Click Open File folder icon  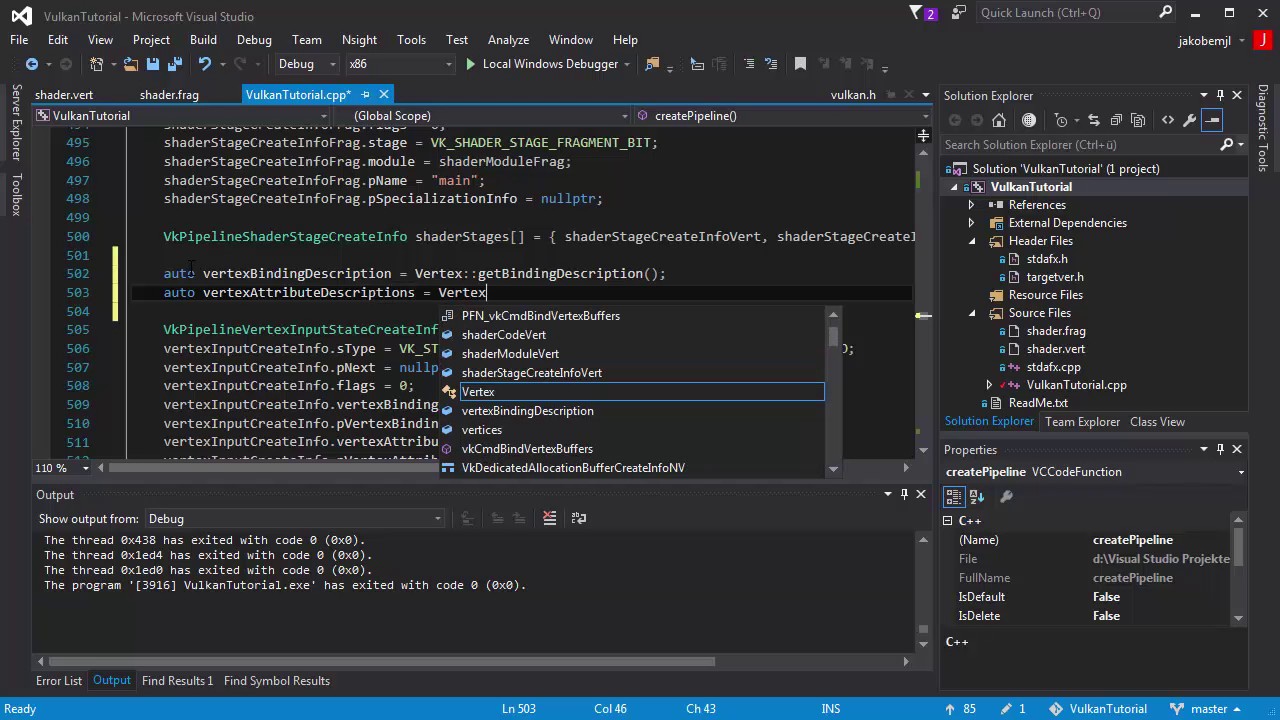coord(131,64)
